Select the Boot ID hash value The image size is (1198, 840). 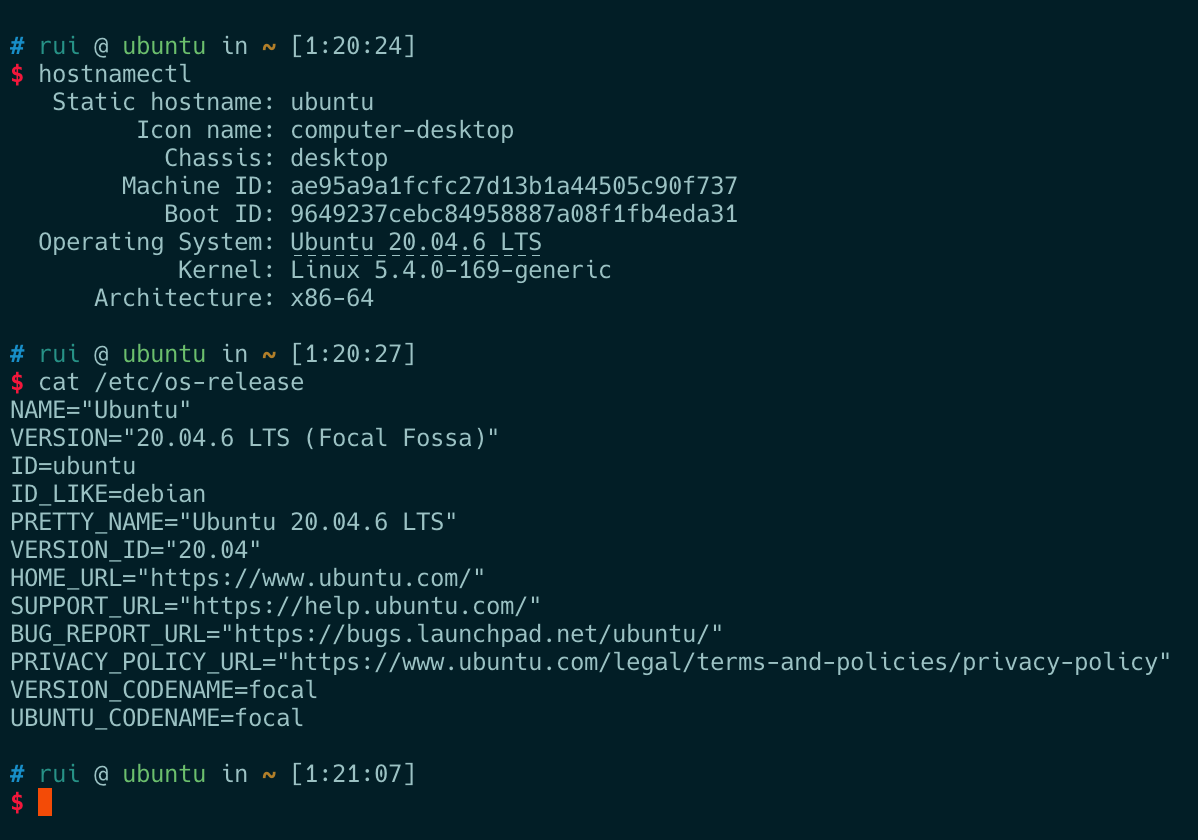pos(514,214)
